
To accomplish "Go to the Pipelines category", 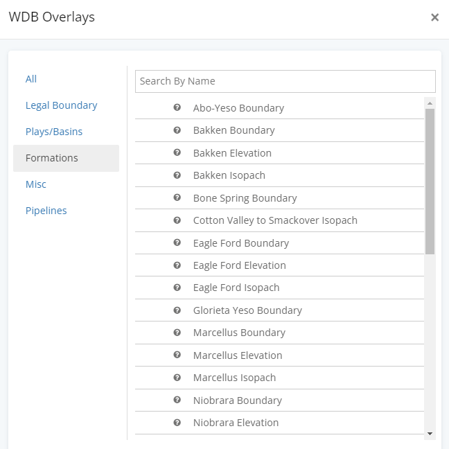I will pos(46,211).
